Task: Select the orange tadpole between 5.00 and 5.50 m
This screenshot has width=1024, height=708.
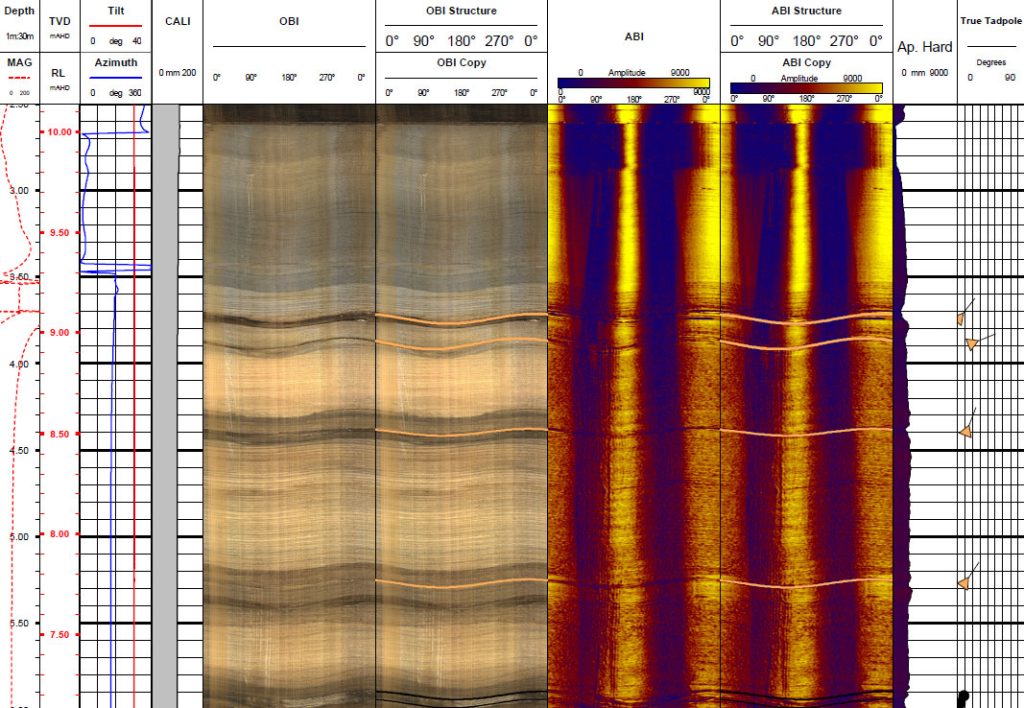Action: click(964, 583)
